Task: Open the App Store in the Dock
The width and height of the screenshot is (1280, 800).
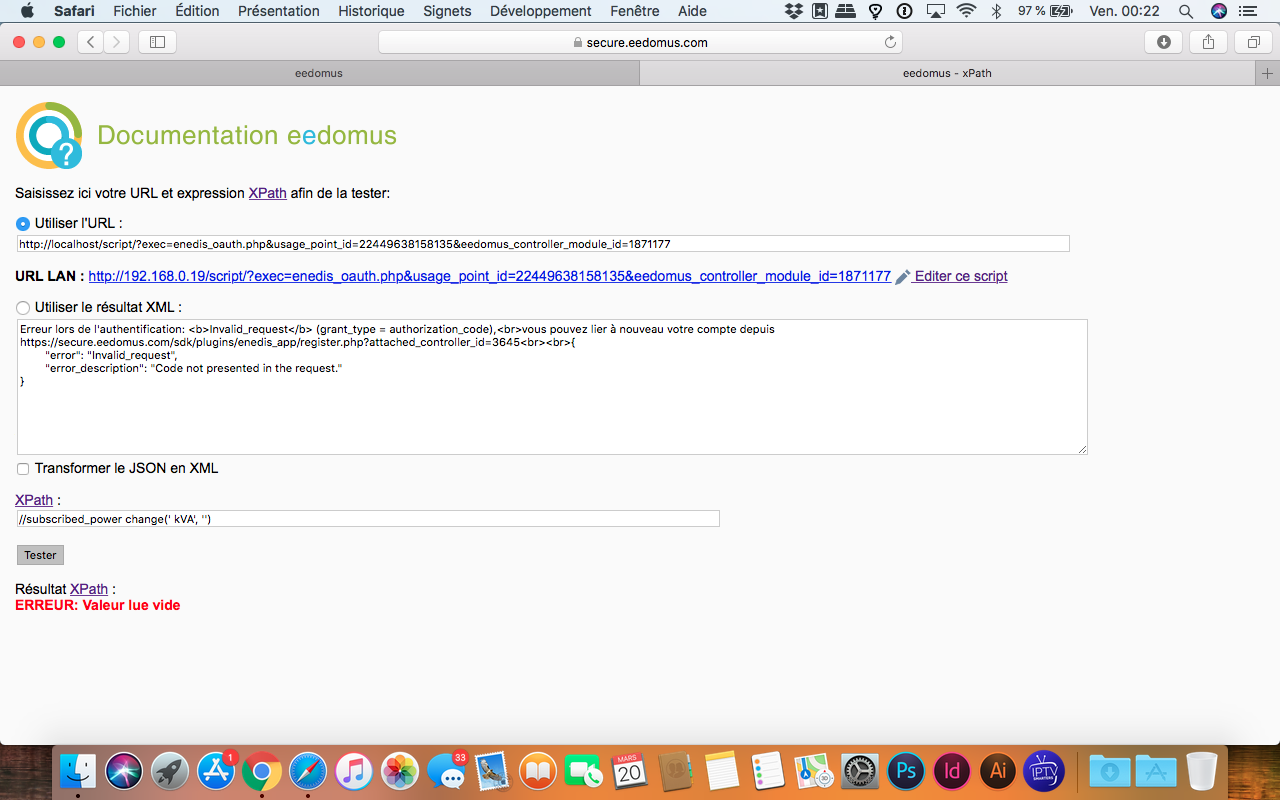Action: click(x=216, y=772)
